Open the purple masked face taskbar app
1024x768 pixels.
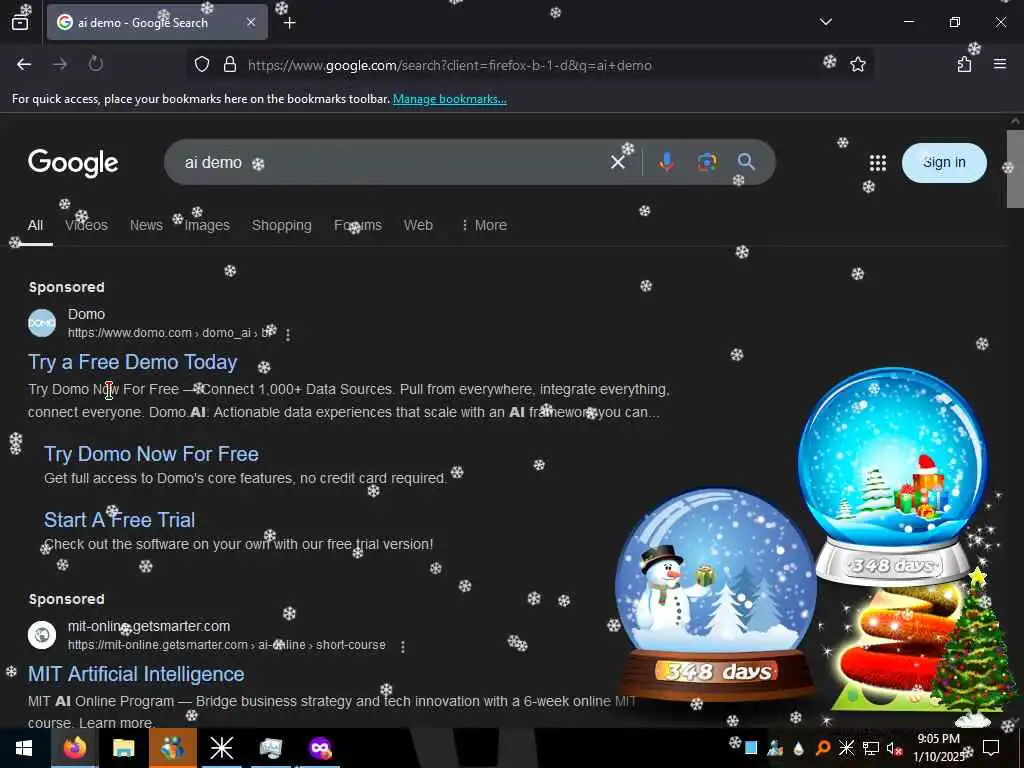point(320,748)
